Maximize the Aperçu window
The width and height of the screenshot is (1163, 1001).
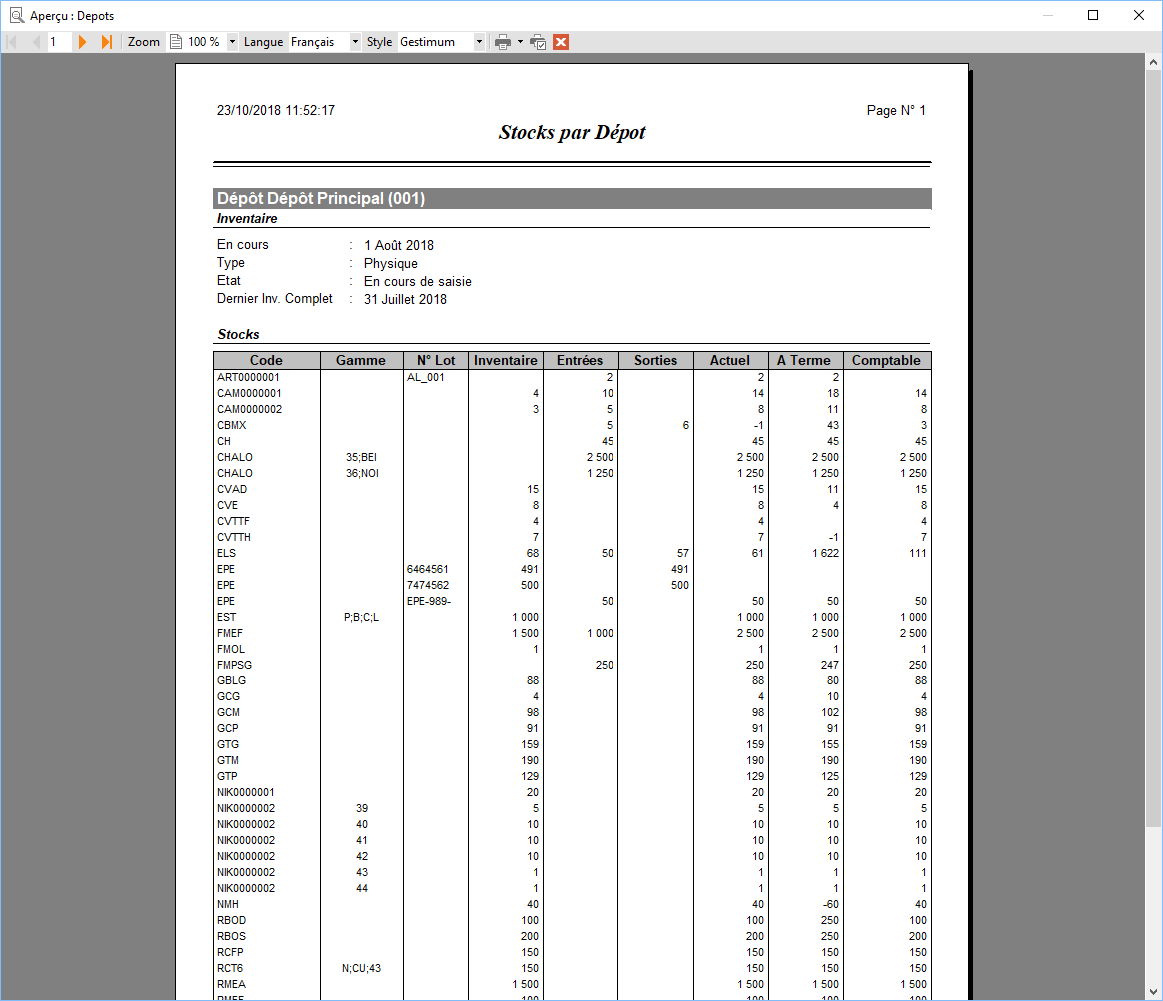coord(1093,16)
